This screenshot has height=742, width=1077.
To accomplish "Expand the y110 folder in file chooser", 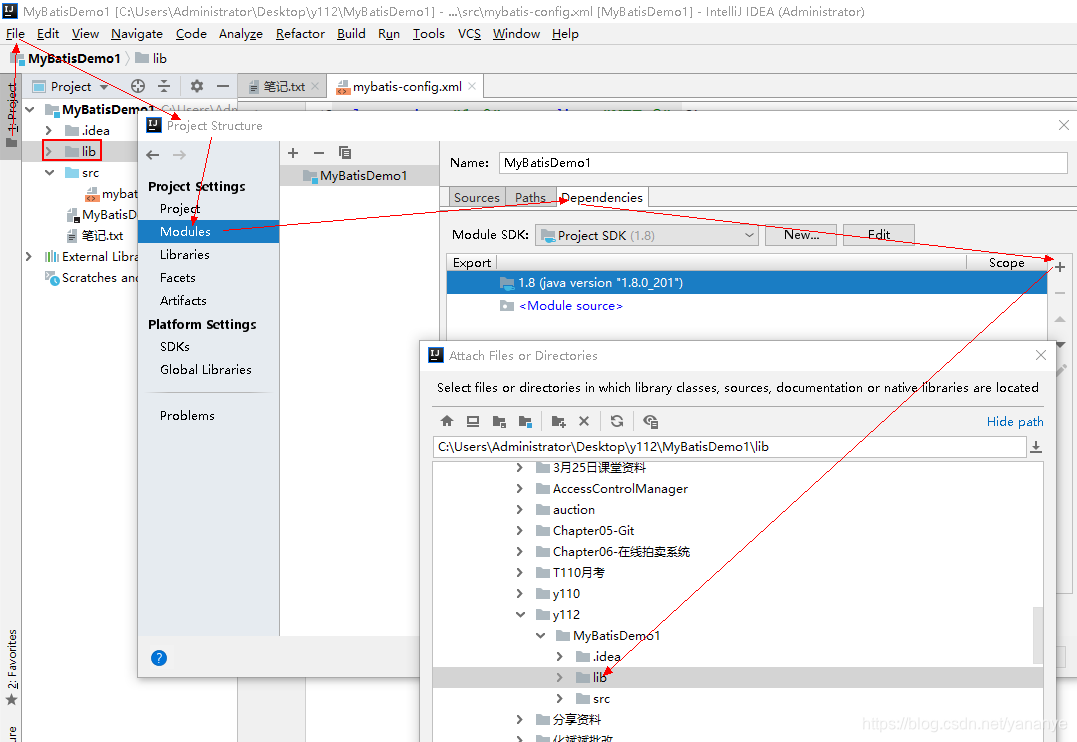I will [x=520, y=594].
